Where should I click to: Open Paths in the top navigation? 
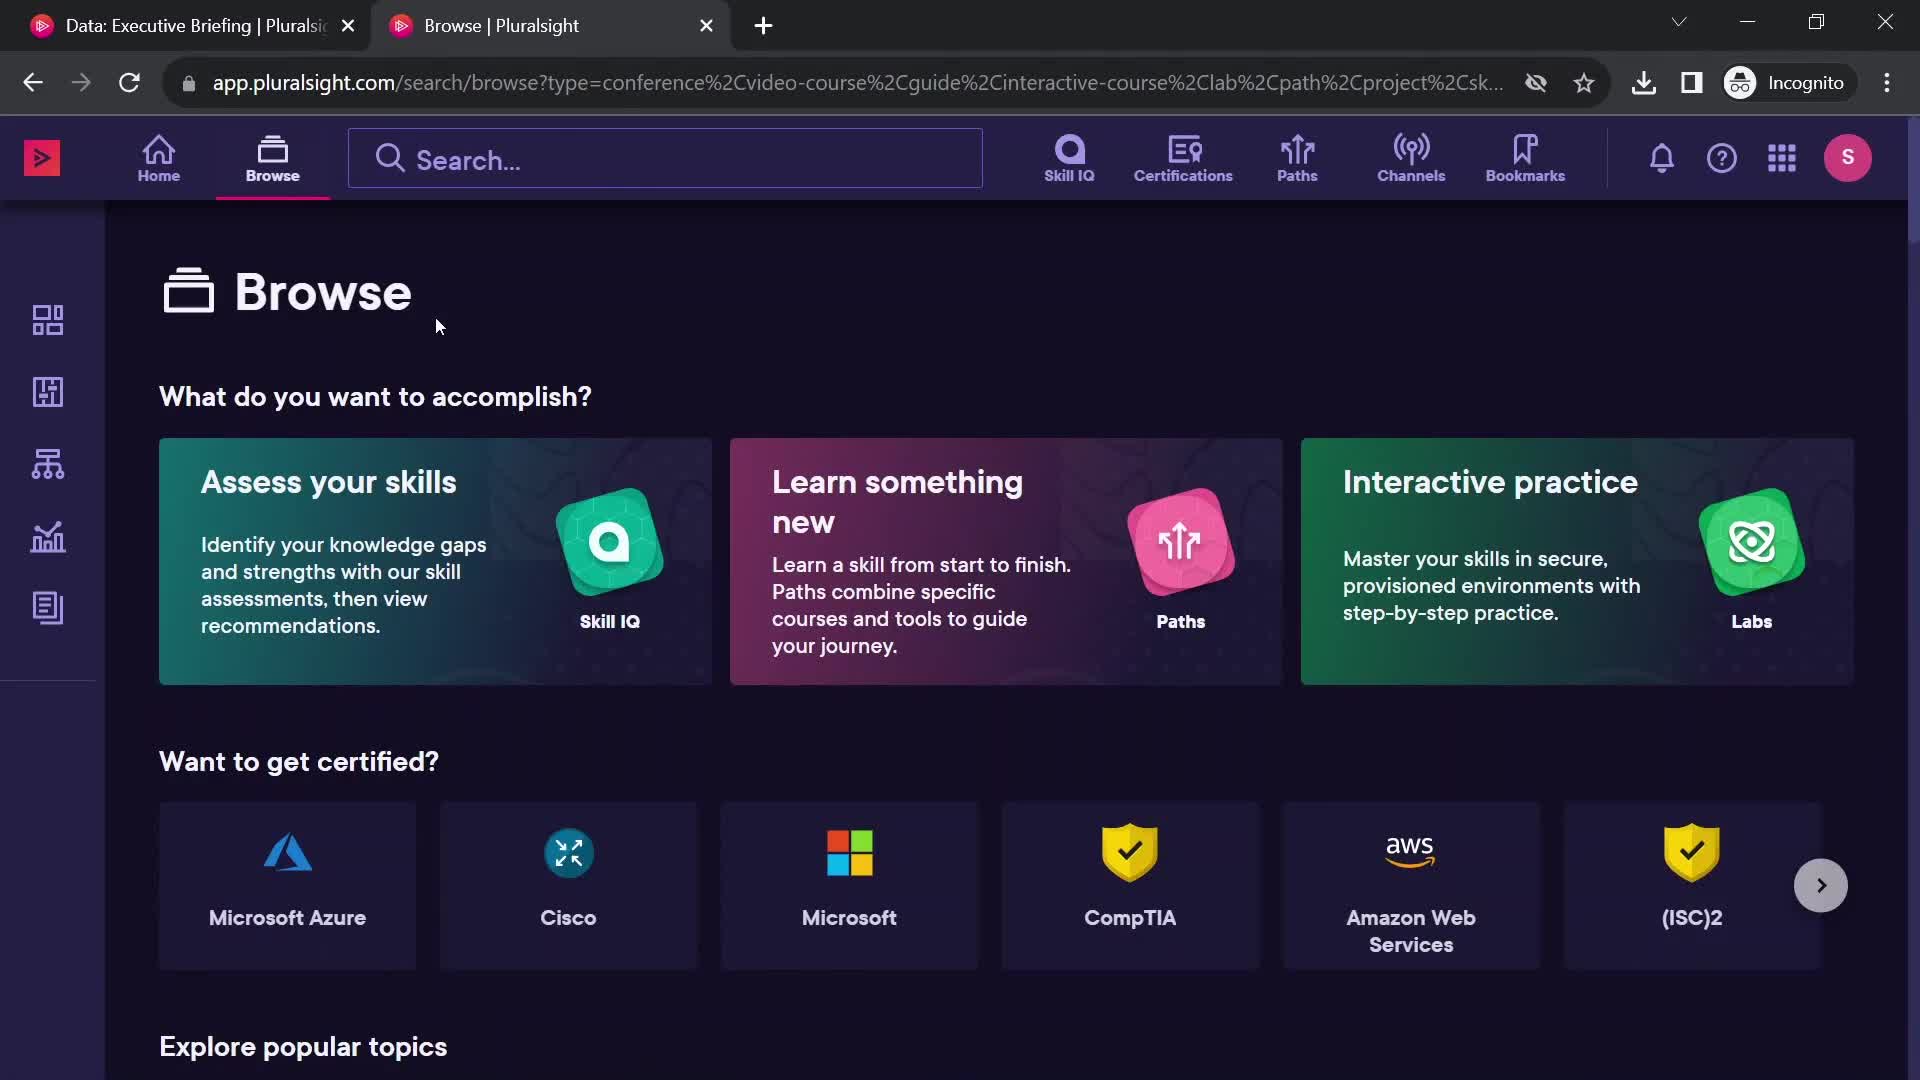pos(1297,158)
